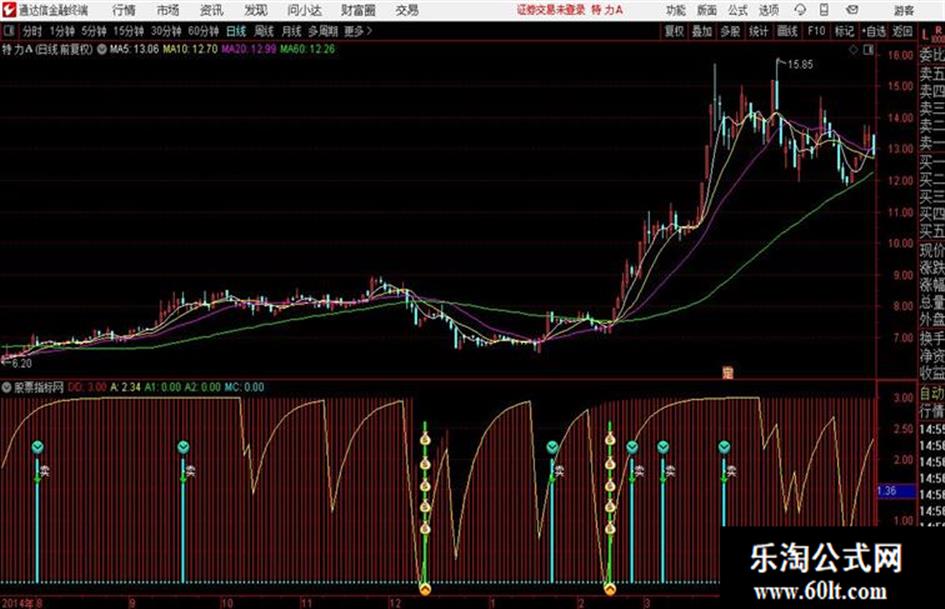Click the second teal sell signal marker
This screenshot has width=945, height=609.
pos(183,447)
